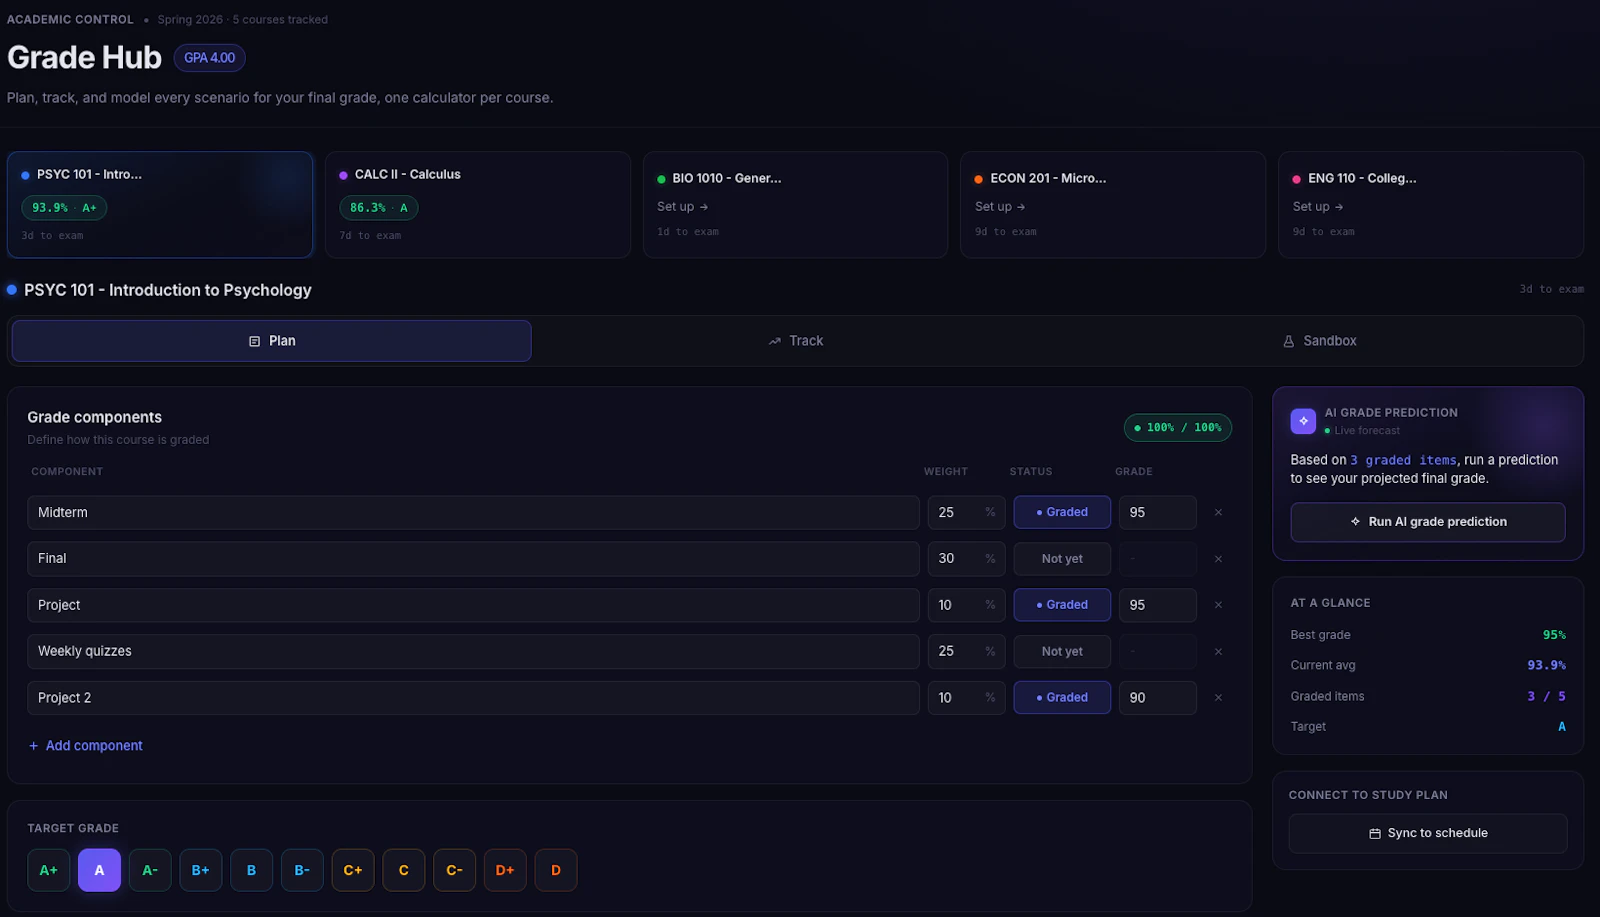Open the Sandbox tab

(1320, 341)
